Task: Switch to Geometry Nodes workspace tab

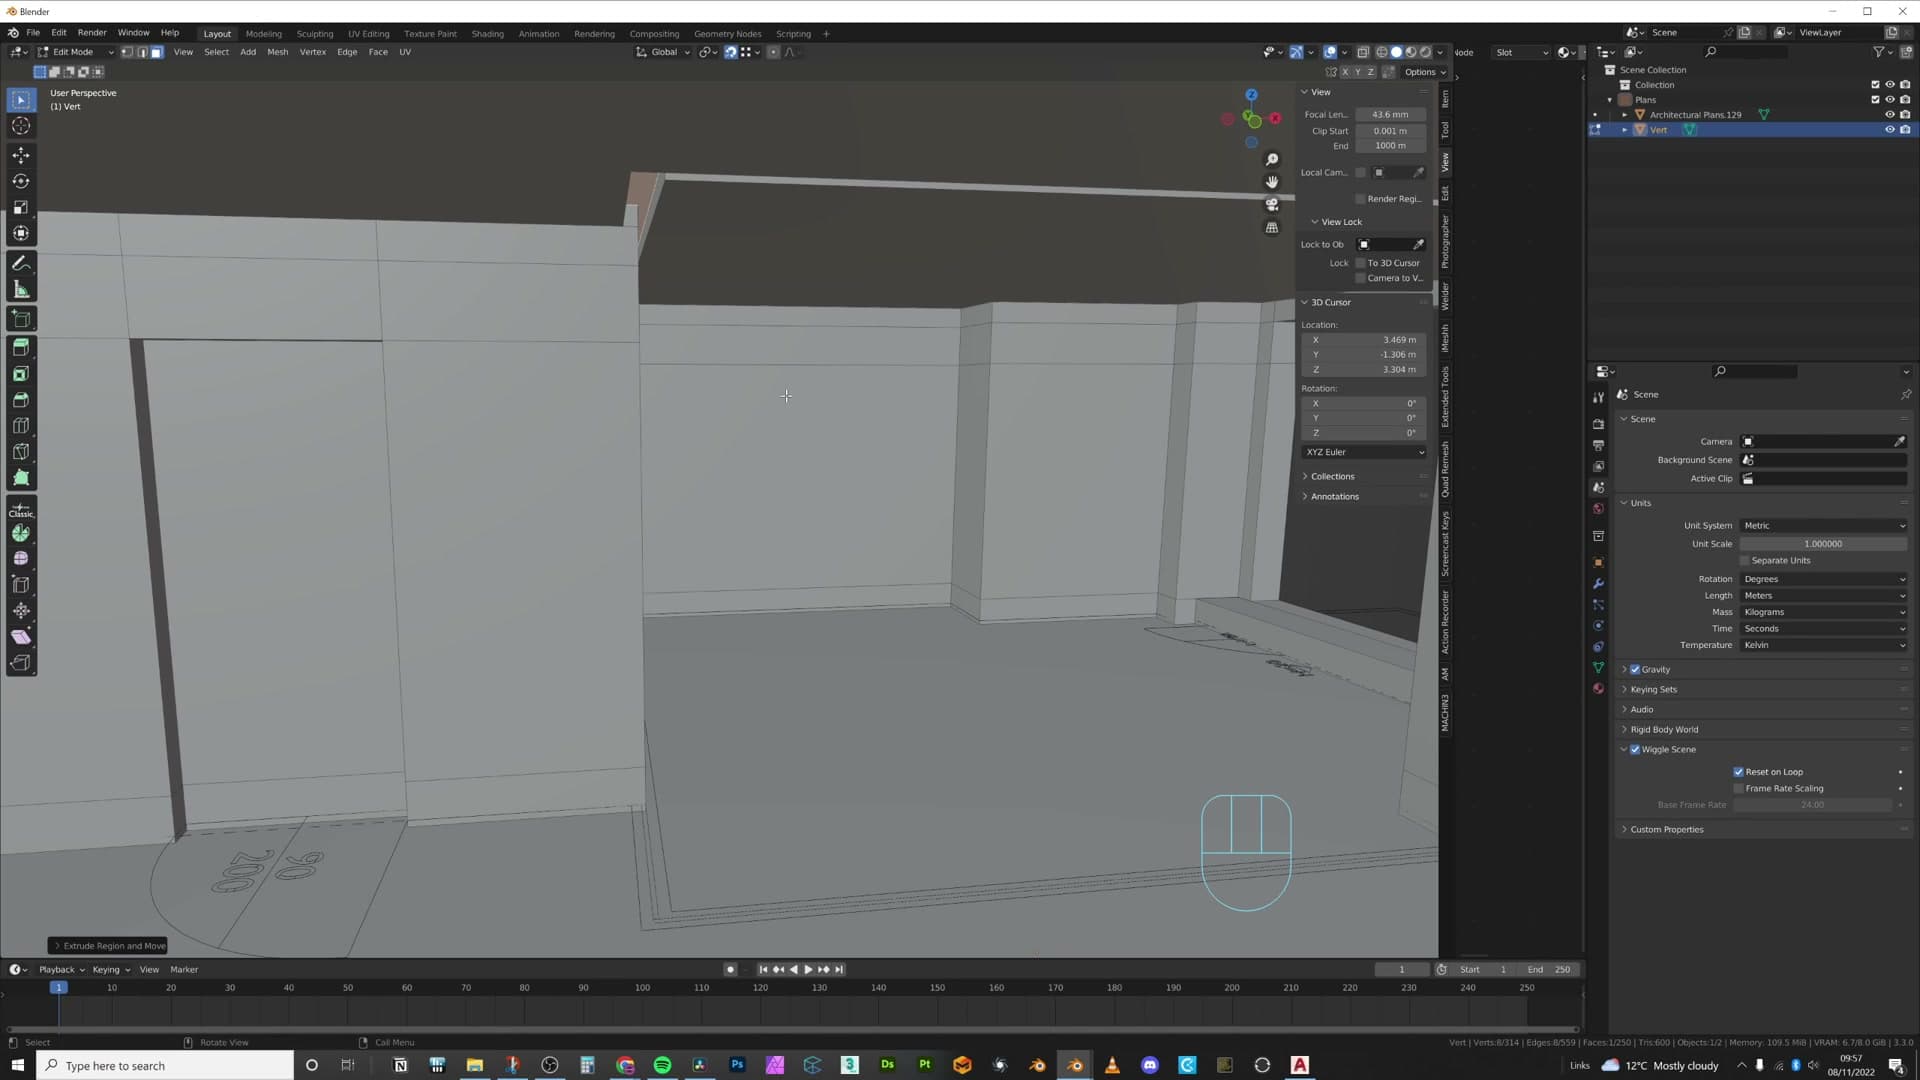Action: pos(727,34)
